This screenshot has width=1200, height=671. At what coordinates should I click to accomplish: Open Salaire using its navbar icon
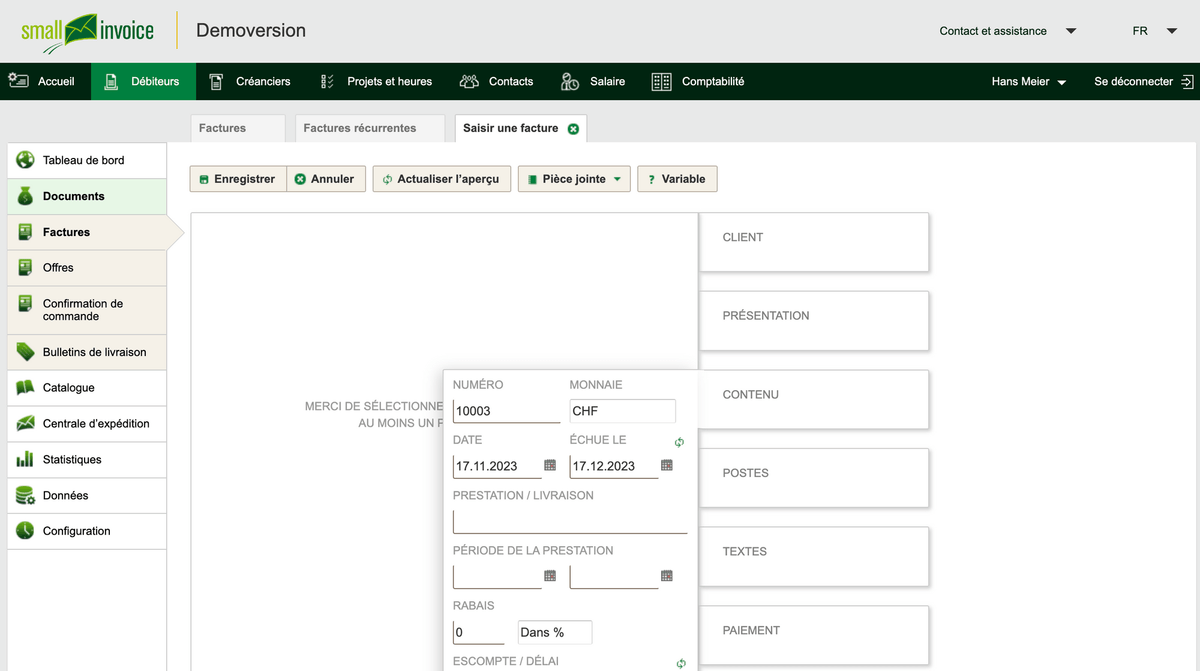point(570,81)
